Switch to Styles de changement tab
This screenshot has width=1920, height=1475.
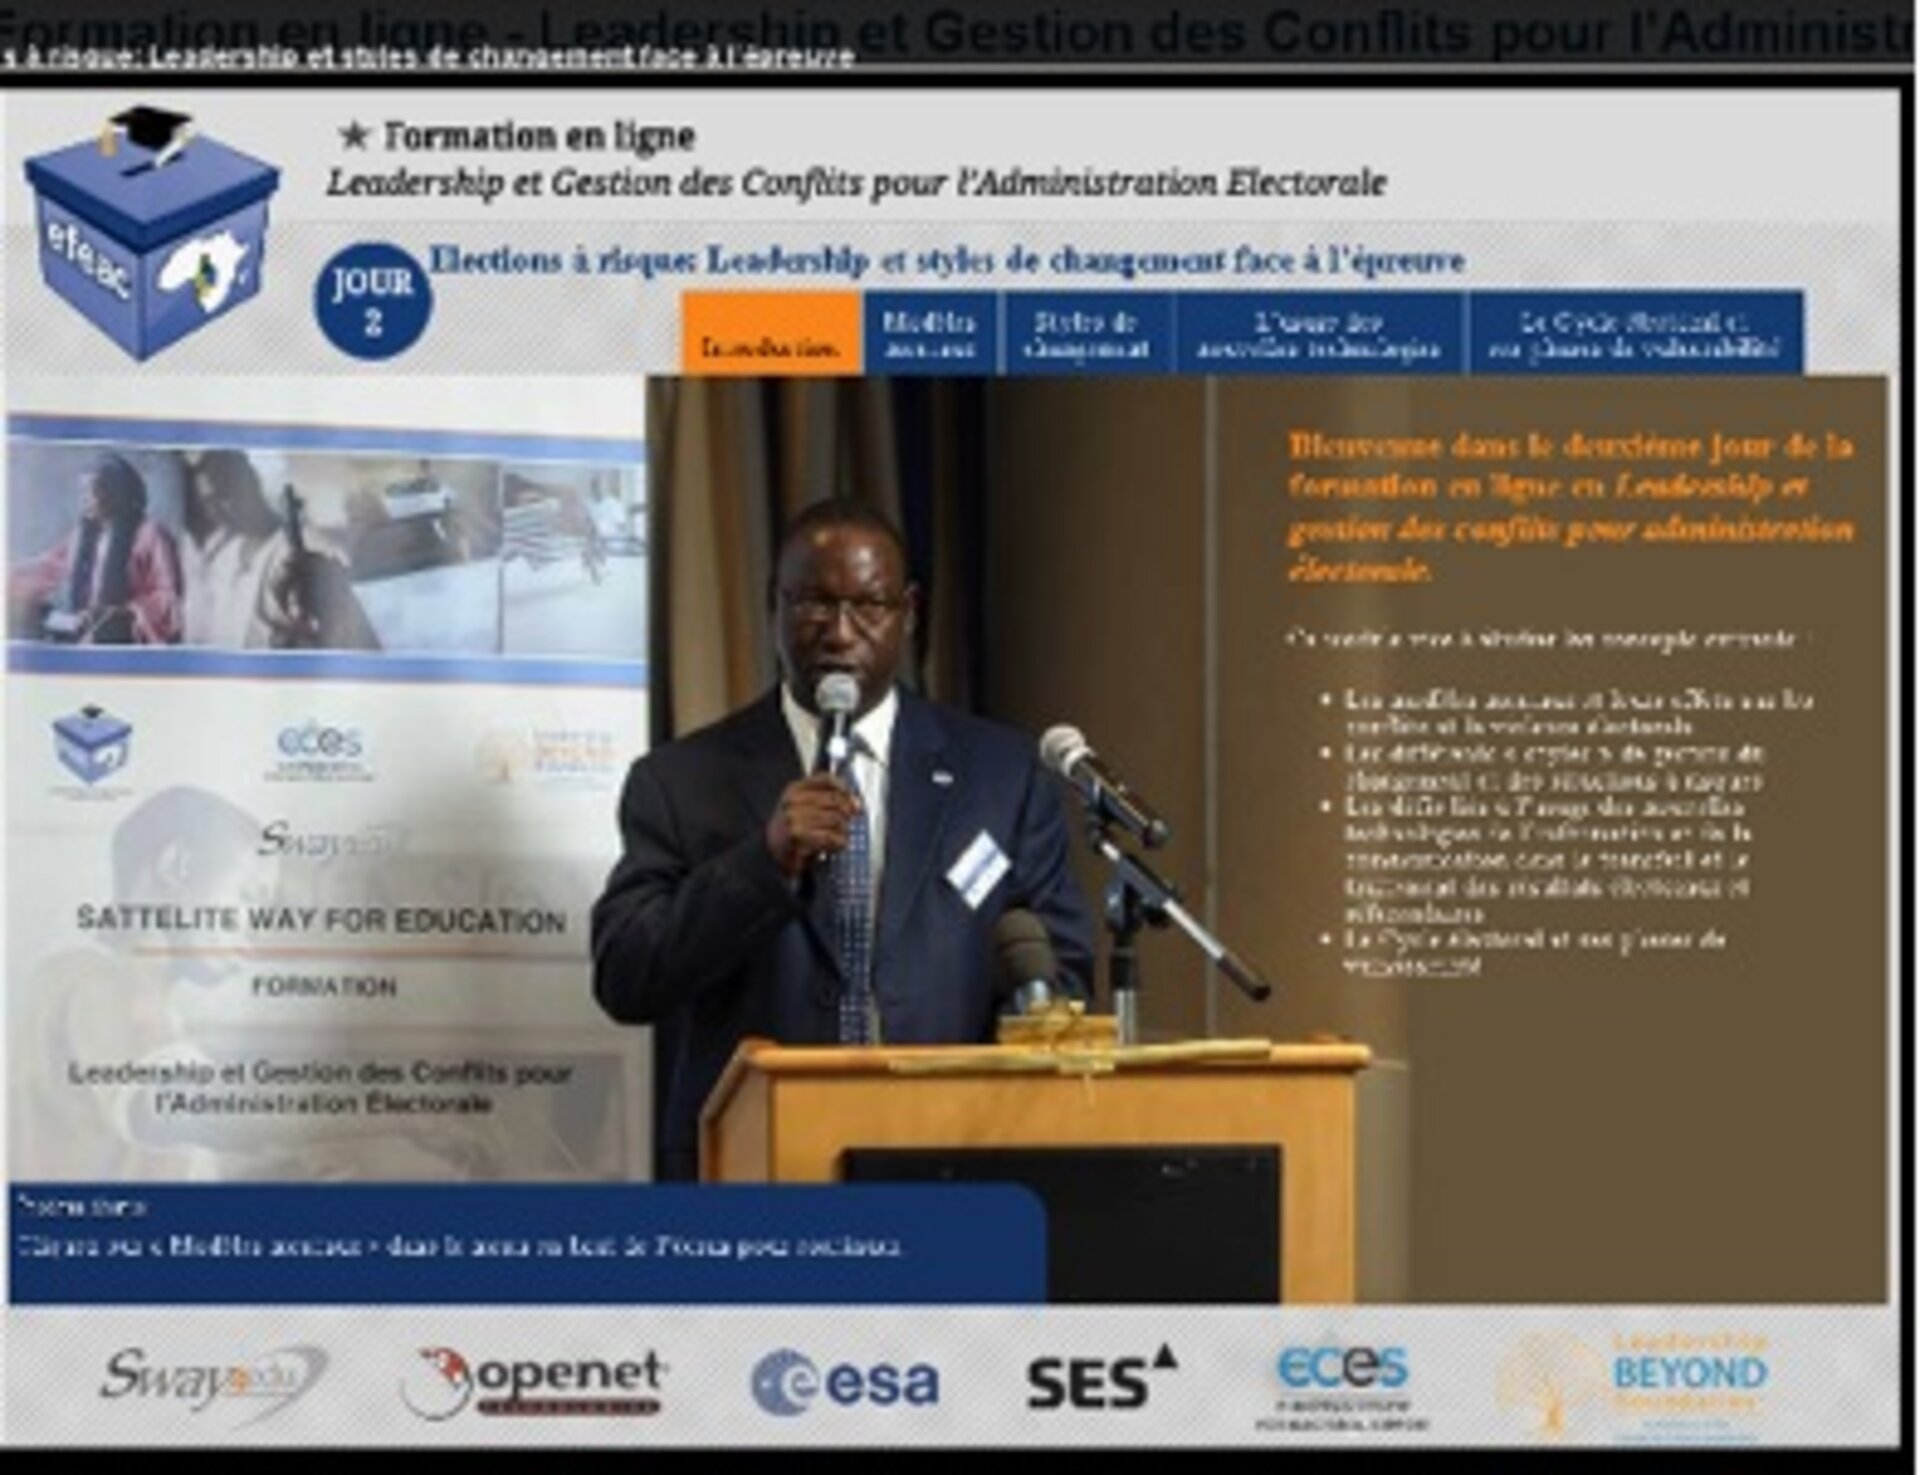coord(1085,334)
